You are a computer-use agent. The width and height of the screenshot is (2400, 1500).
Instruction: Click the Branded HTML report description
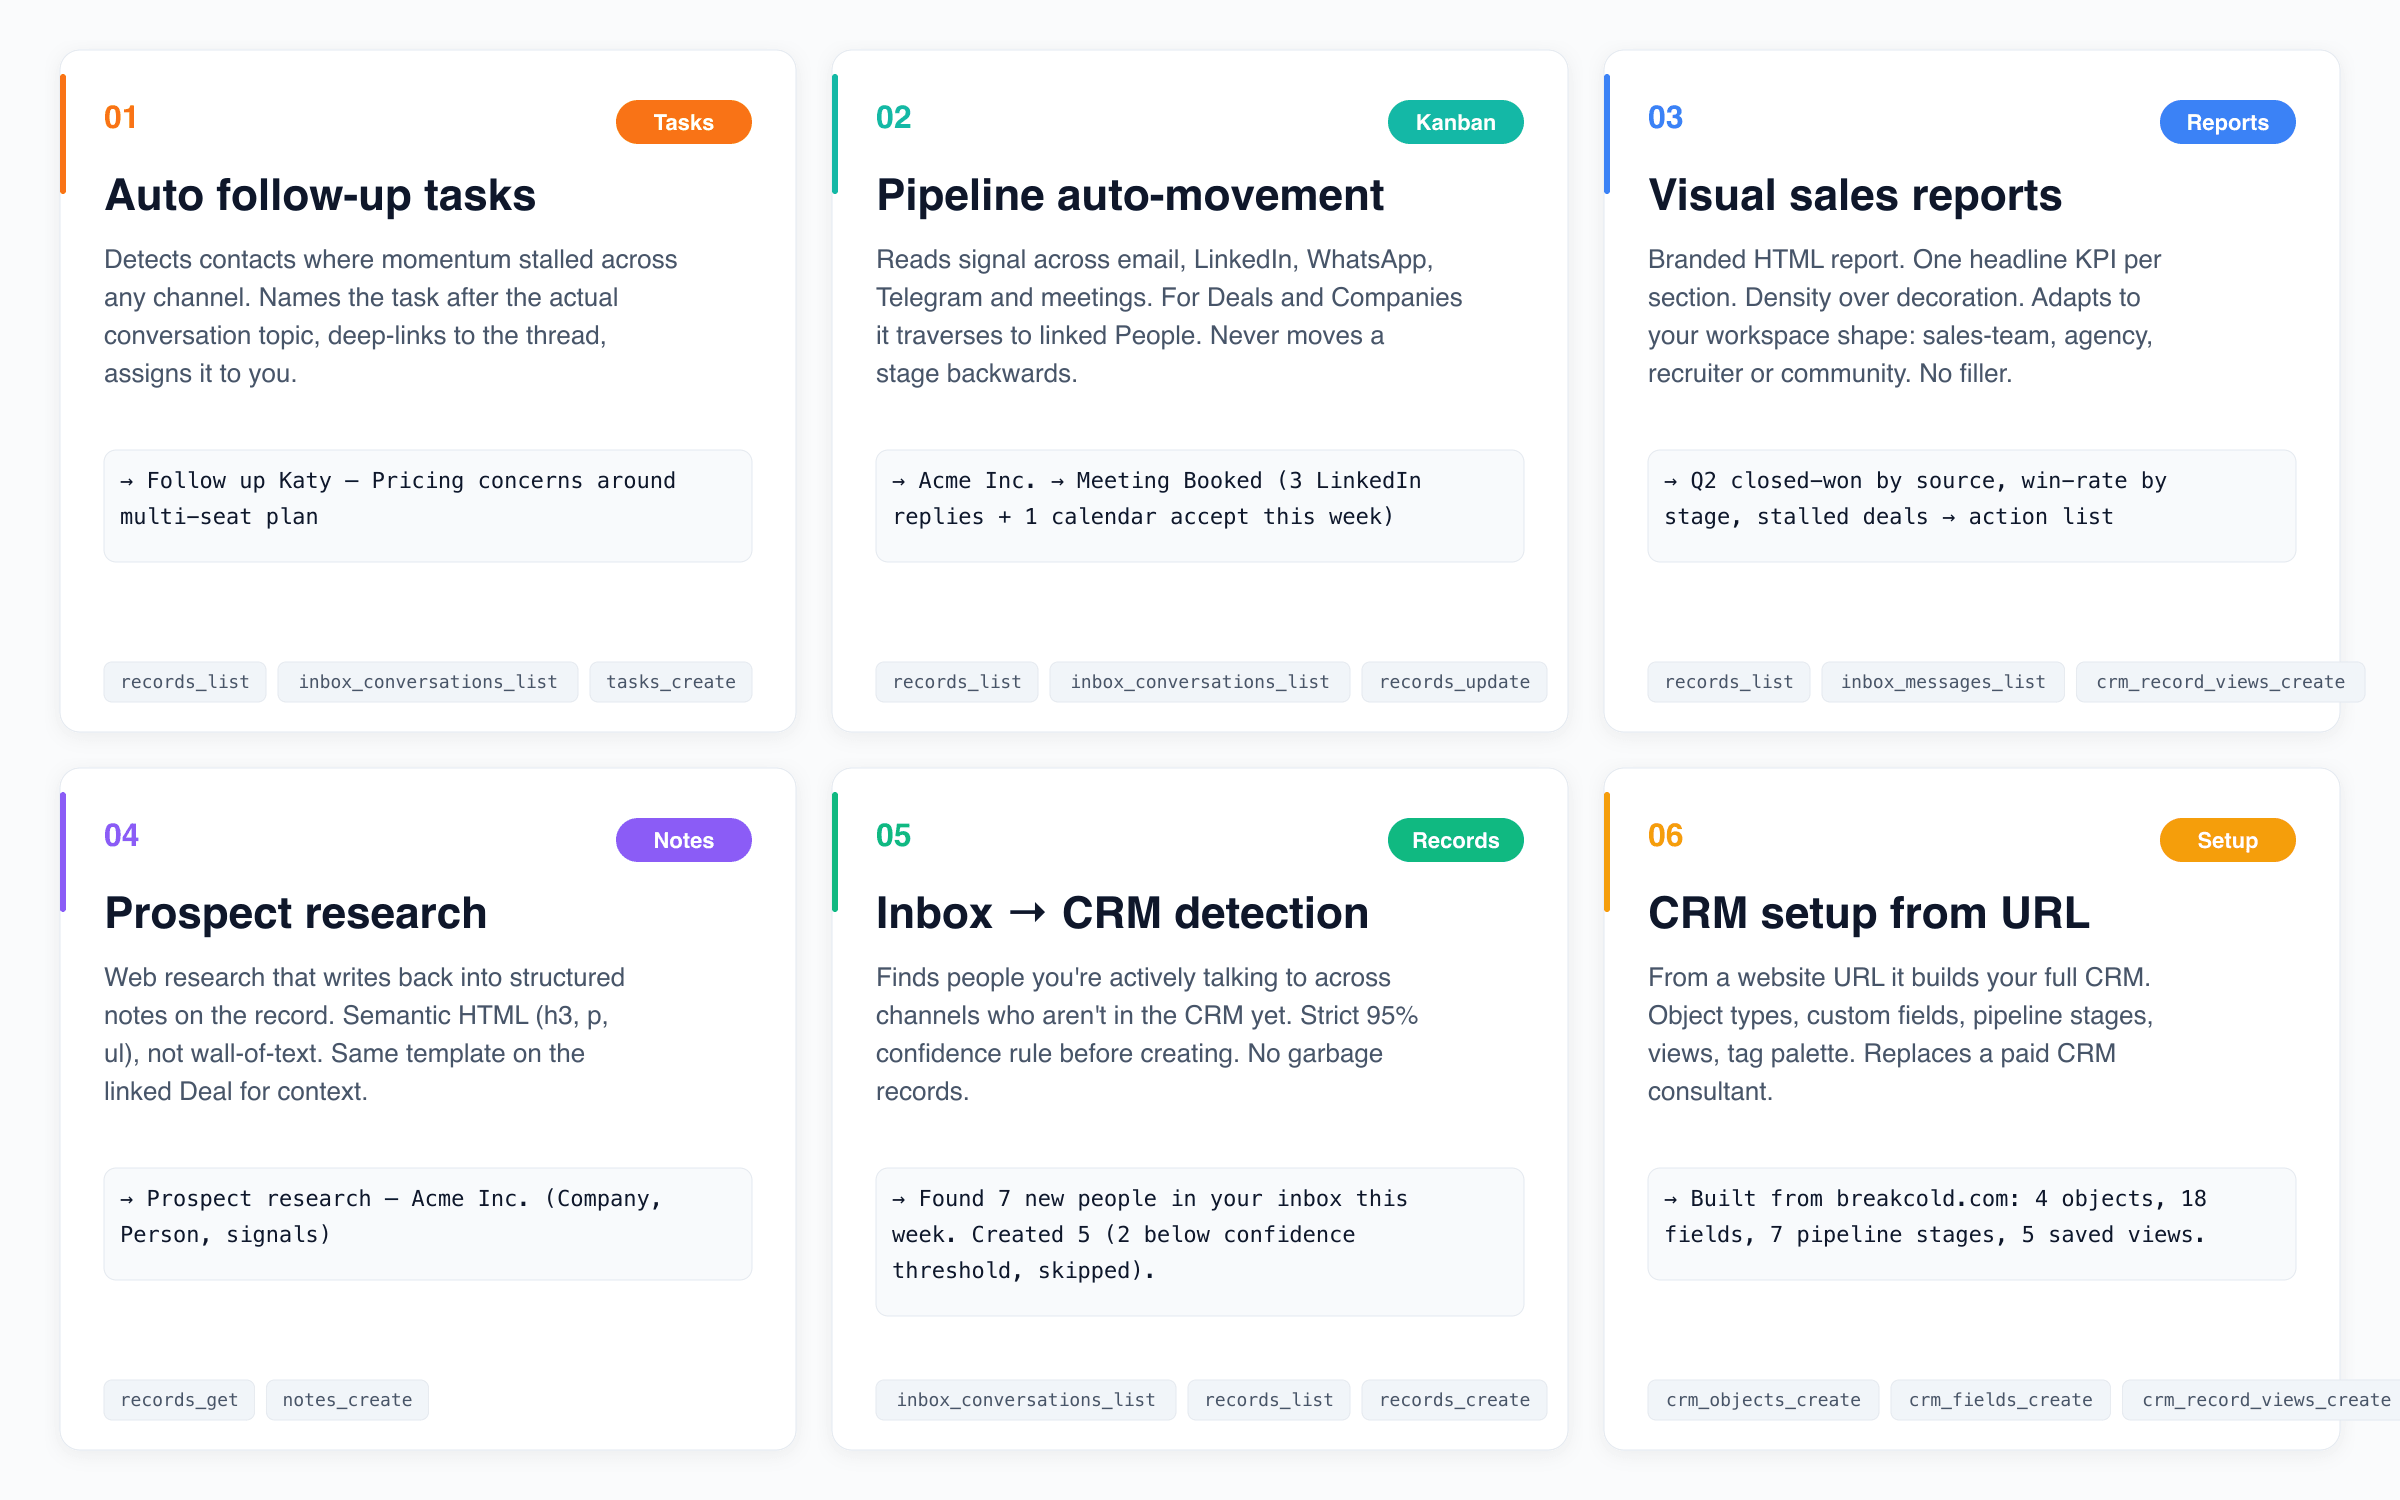tap(1904, 316)
